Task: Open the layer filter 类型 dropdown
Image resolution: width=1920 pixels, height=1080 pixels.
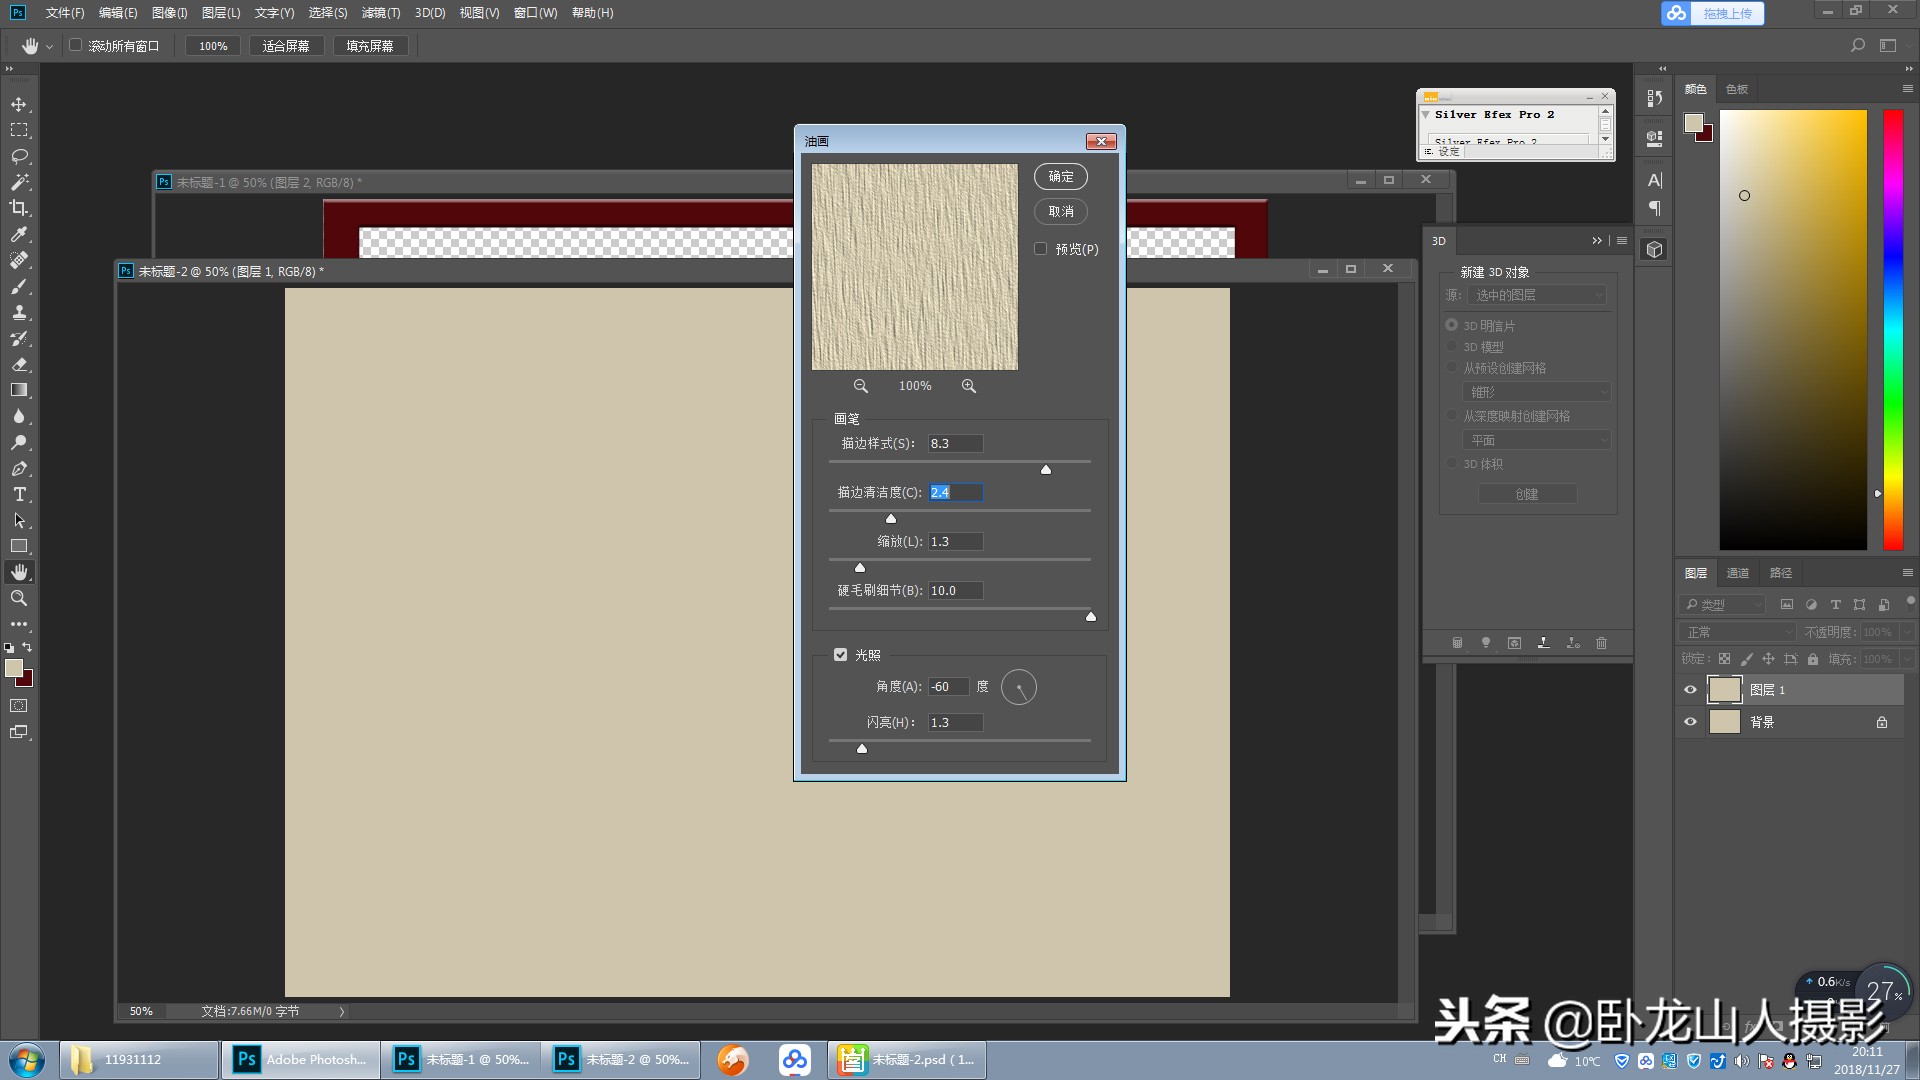Action: coord(1722,605)
